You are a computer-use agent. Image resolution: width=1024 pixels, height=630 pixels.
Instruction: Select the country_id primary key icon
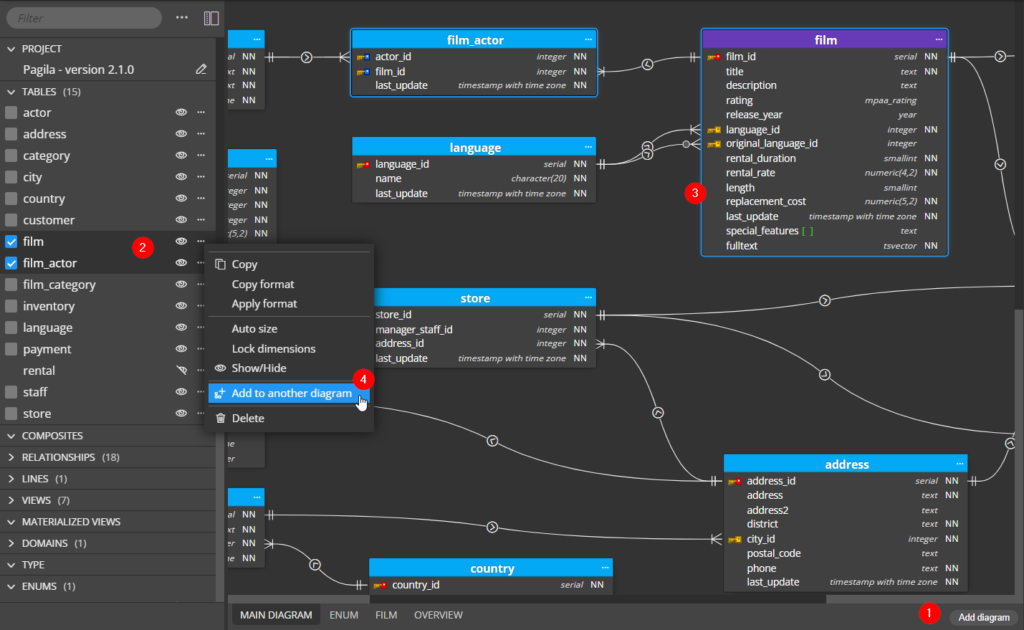click(x=380, y=585)
